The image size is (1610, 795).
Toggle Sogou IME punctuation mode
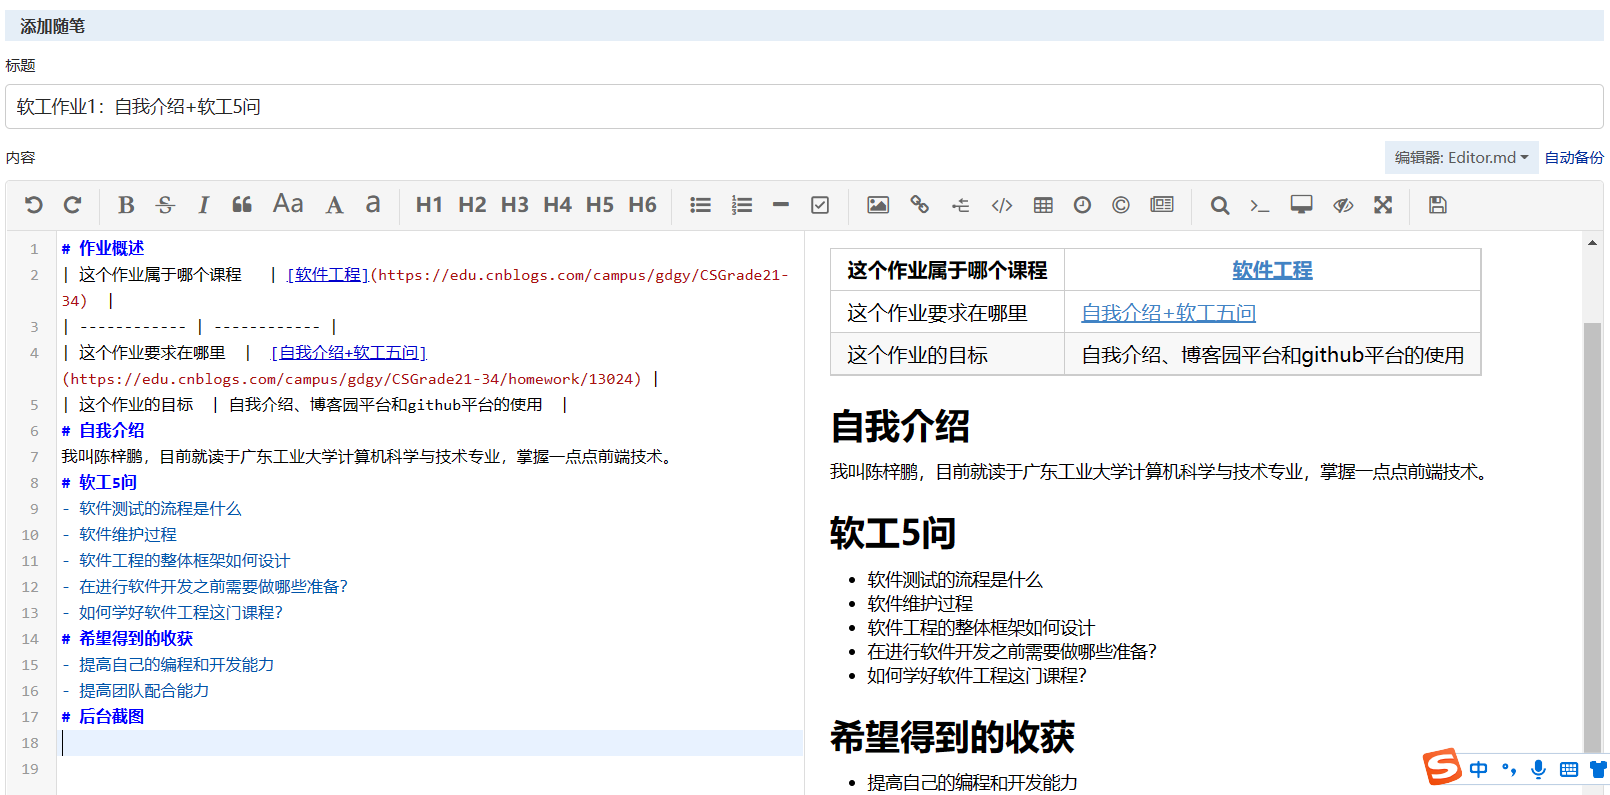point(1509,769)
